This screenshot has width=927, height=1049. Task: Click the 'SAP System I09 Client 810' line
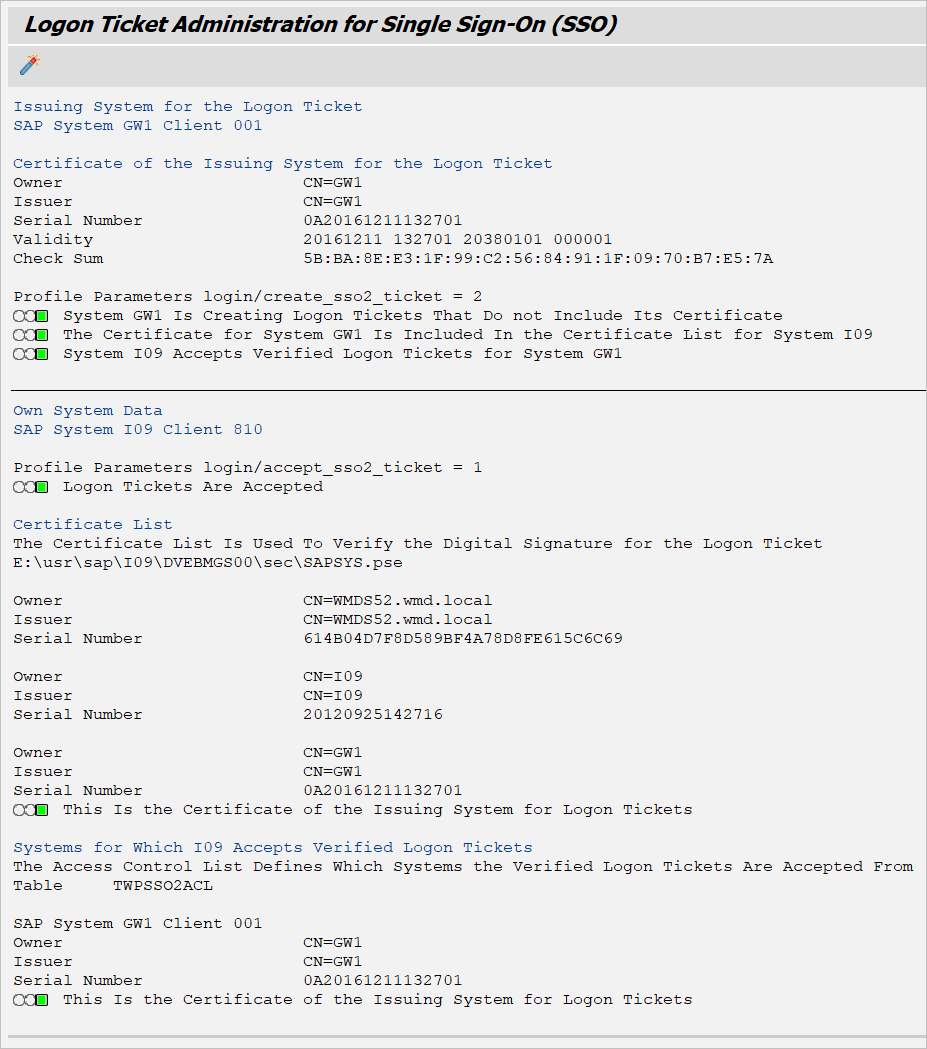coord(137,430)
